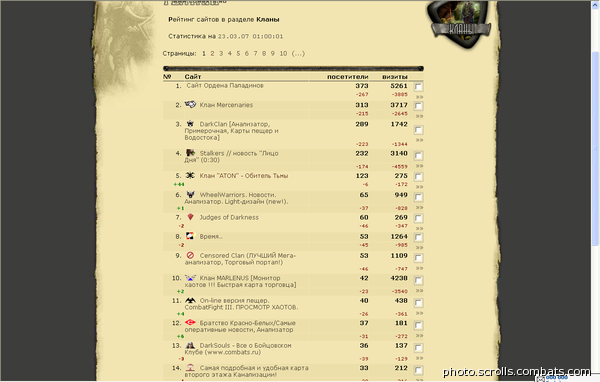This screenshot has height=382, width=600.
Task: Click the Judges of Darkness red icon
Action: pos(190,217)
